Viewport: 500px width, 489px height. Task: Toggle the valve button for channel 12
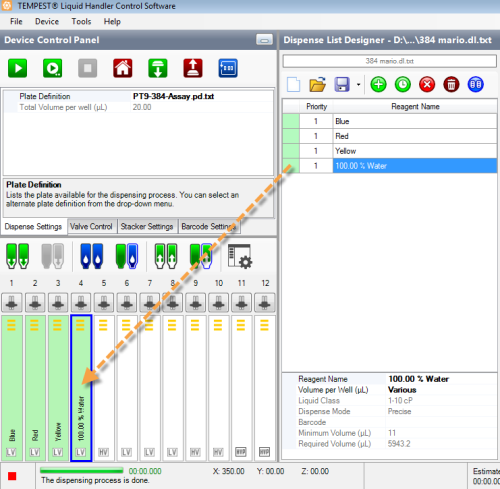coord(265,303)
